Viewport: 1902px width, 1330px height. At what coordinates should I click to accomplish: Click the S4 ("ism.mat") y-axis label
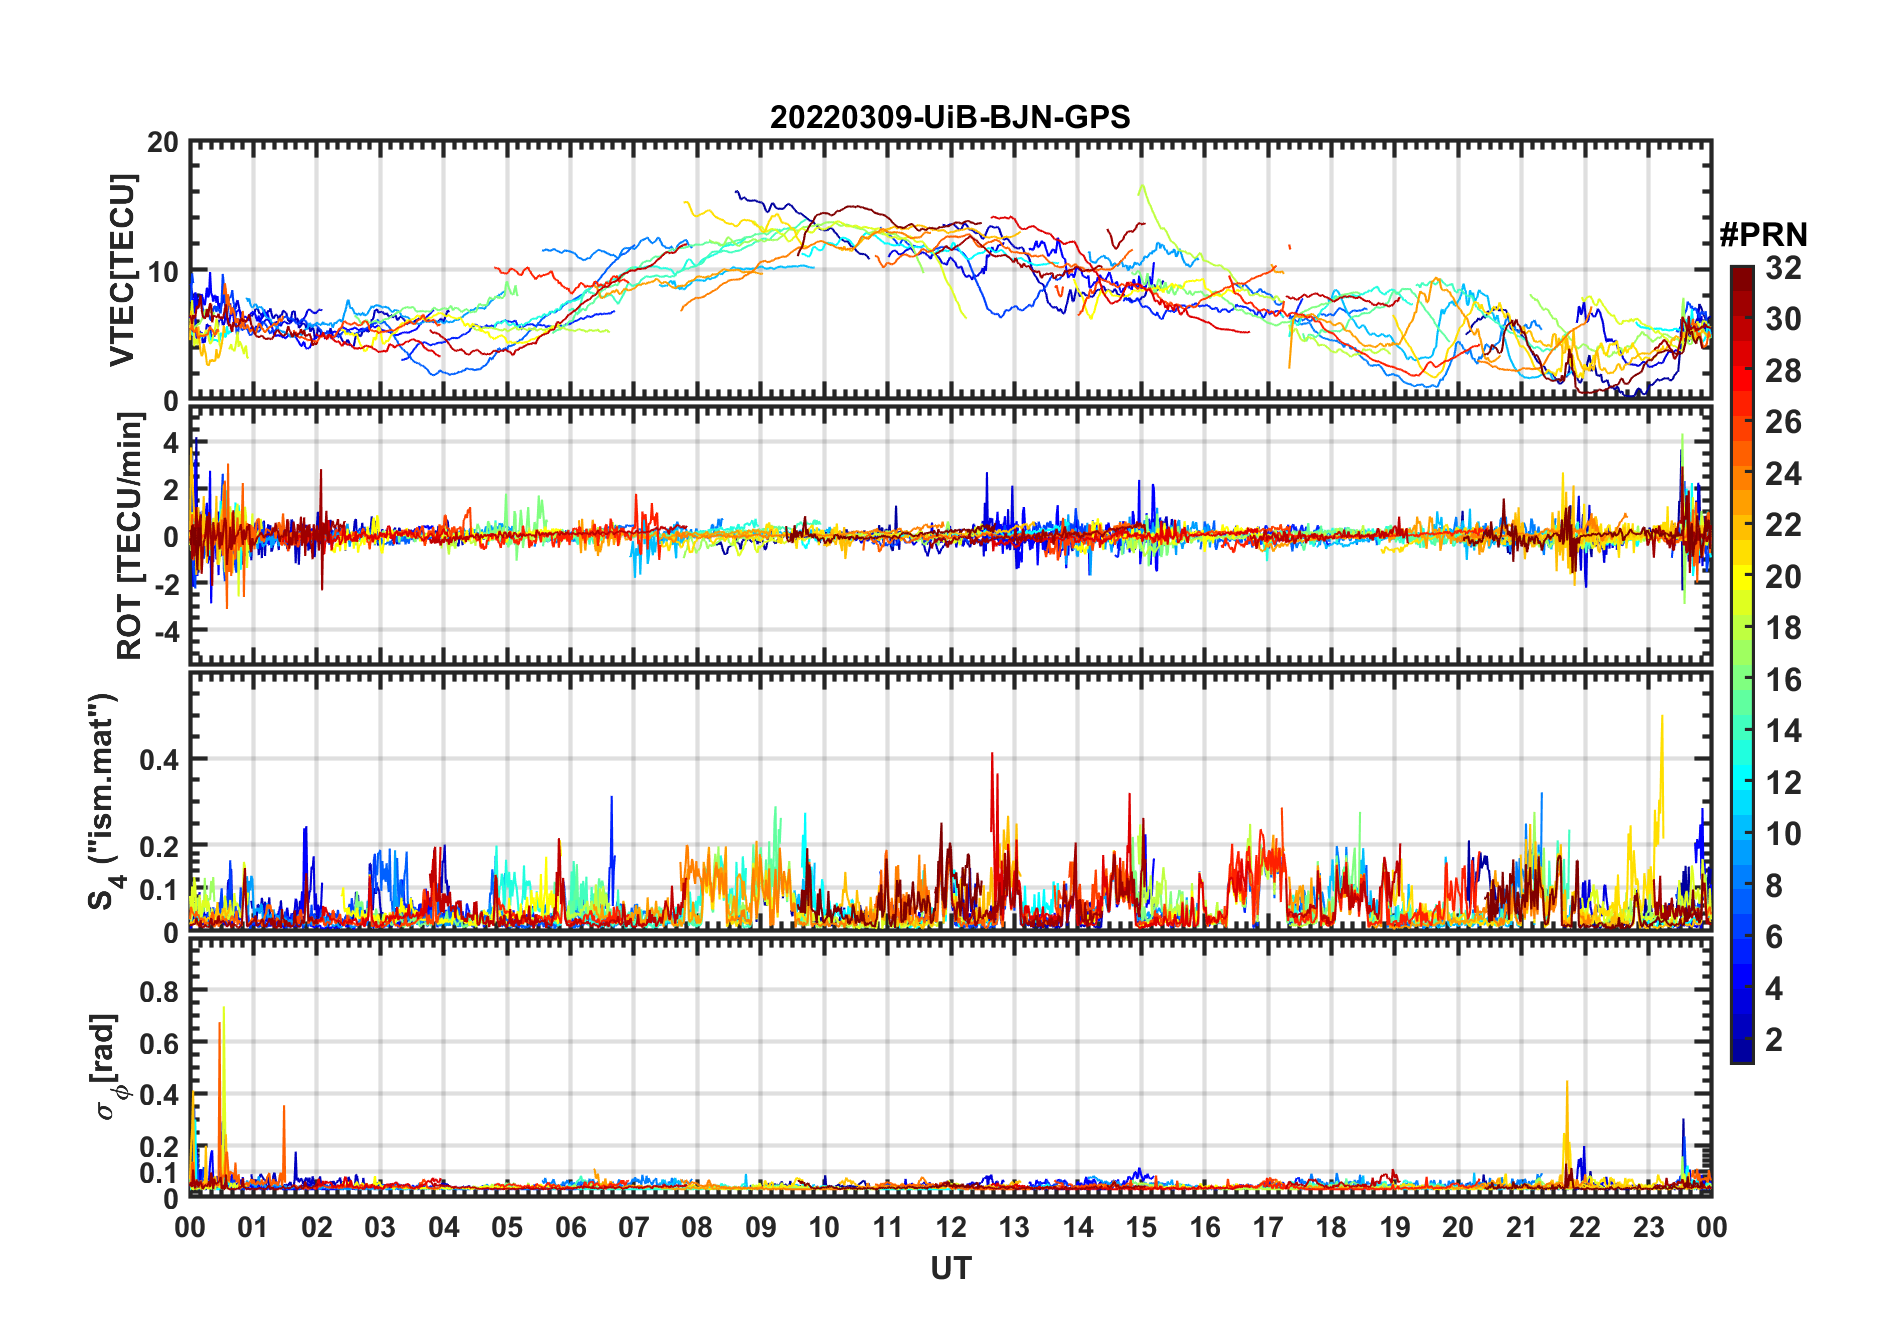104,800
